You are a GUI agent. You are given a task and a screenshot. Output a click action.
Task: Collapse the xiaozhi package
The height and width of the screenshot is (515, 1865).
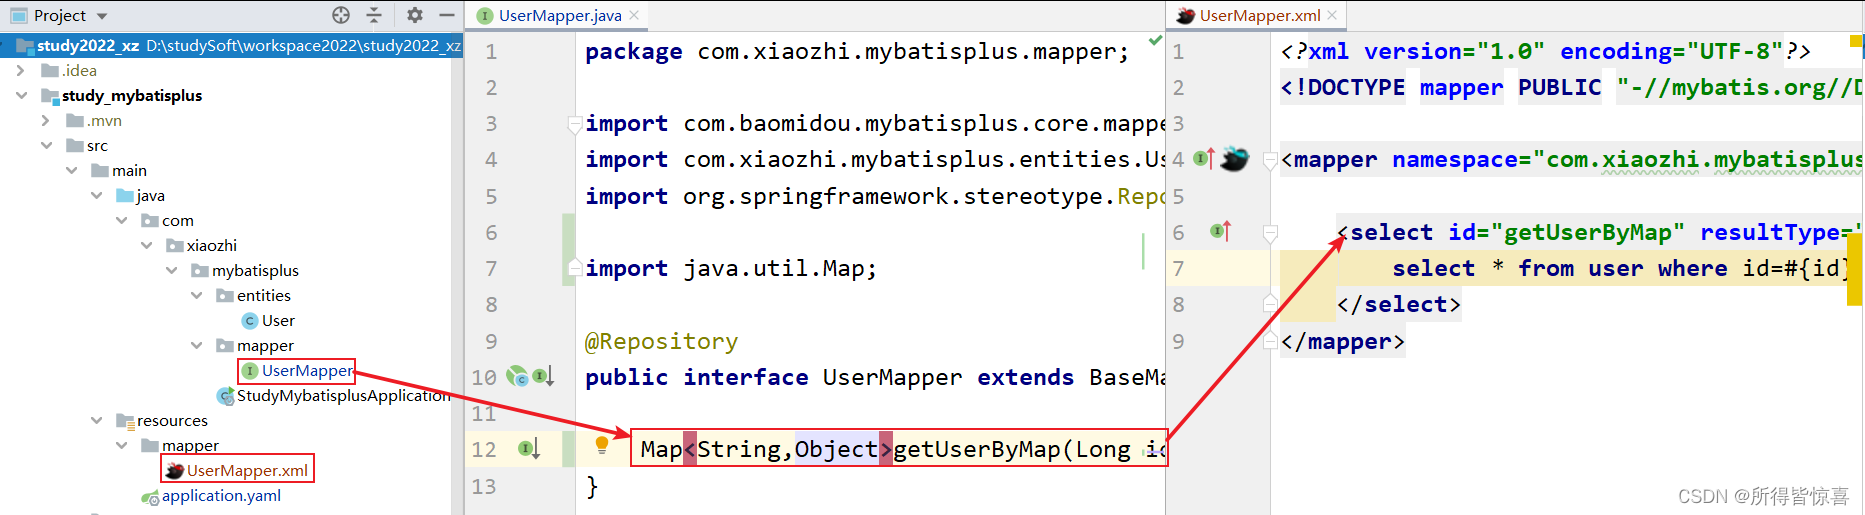(x=146, y=246)
